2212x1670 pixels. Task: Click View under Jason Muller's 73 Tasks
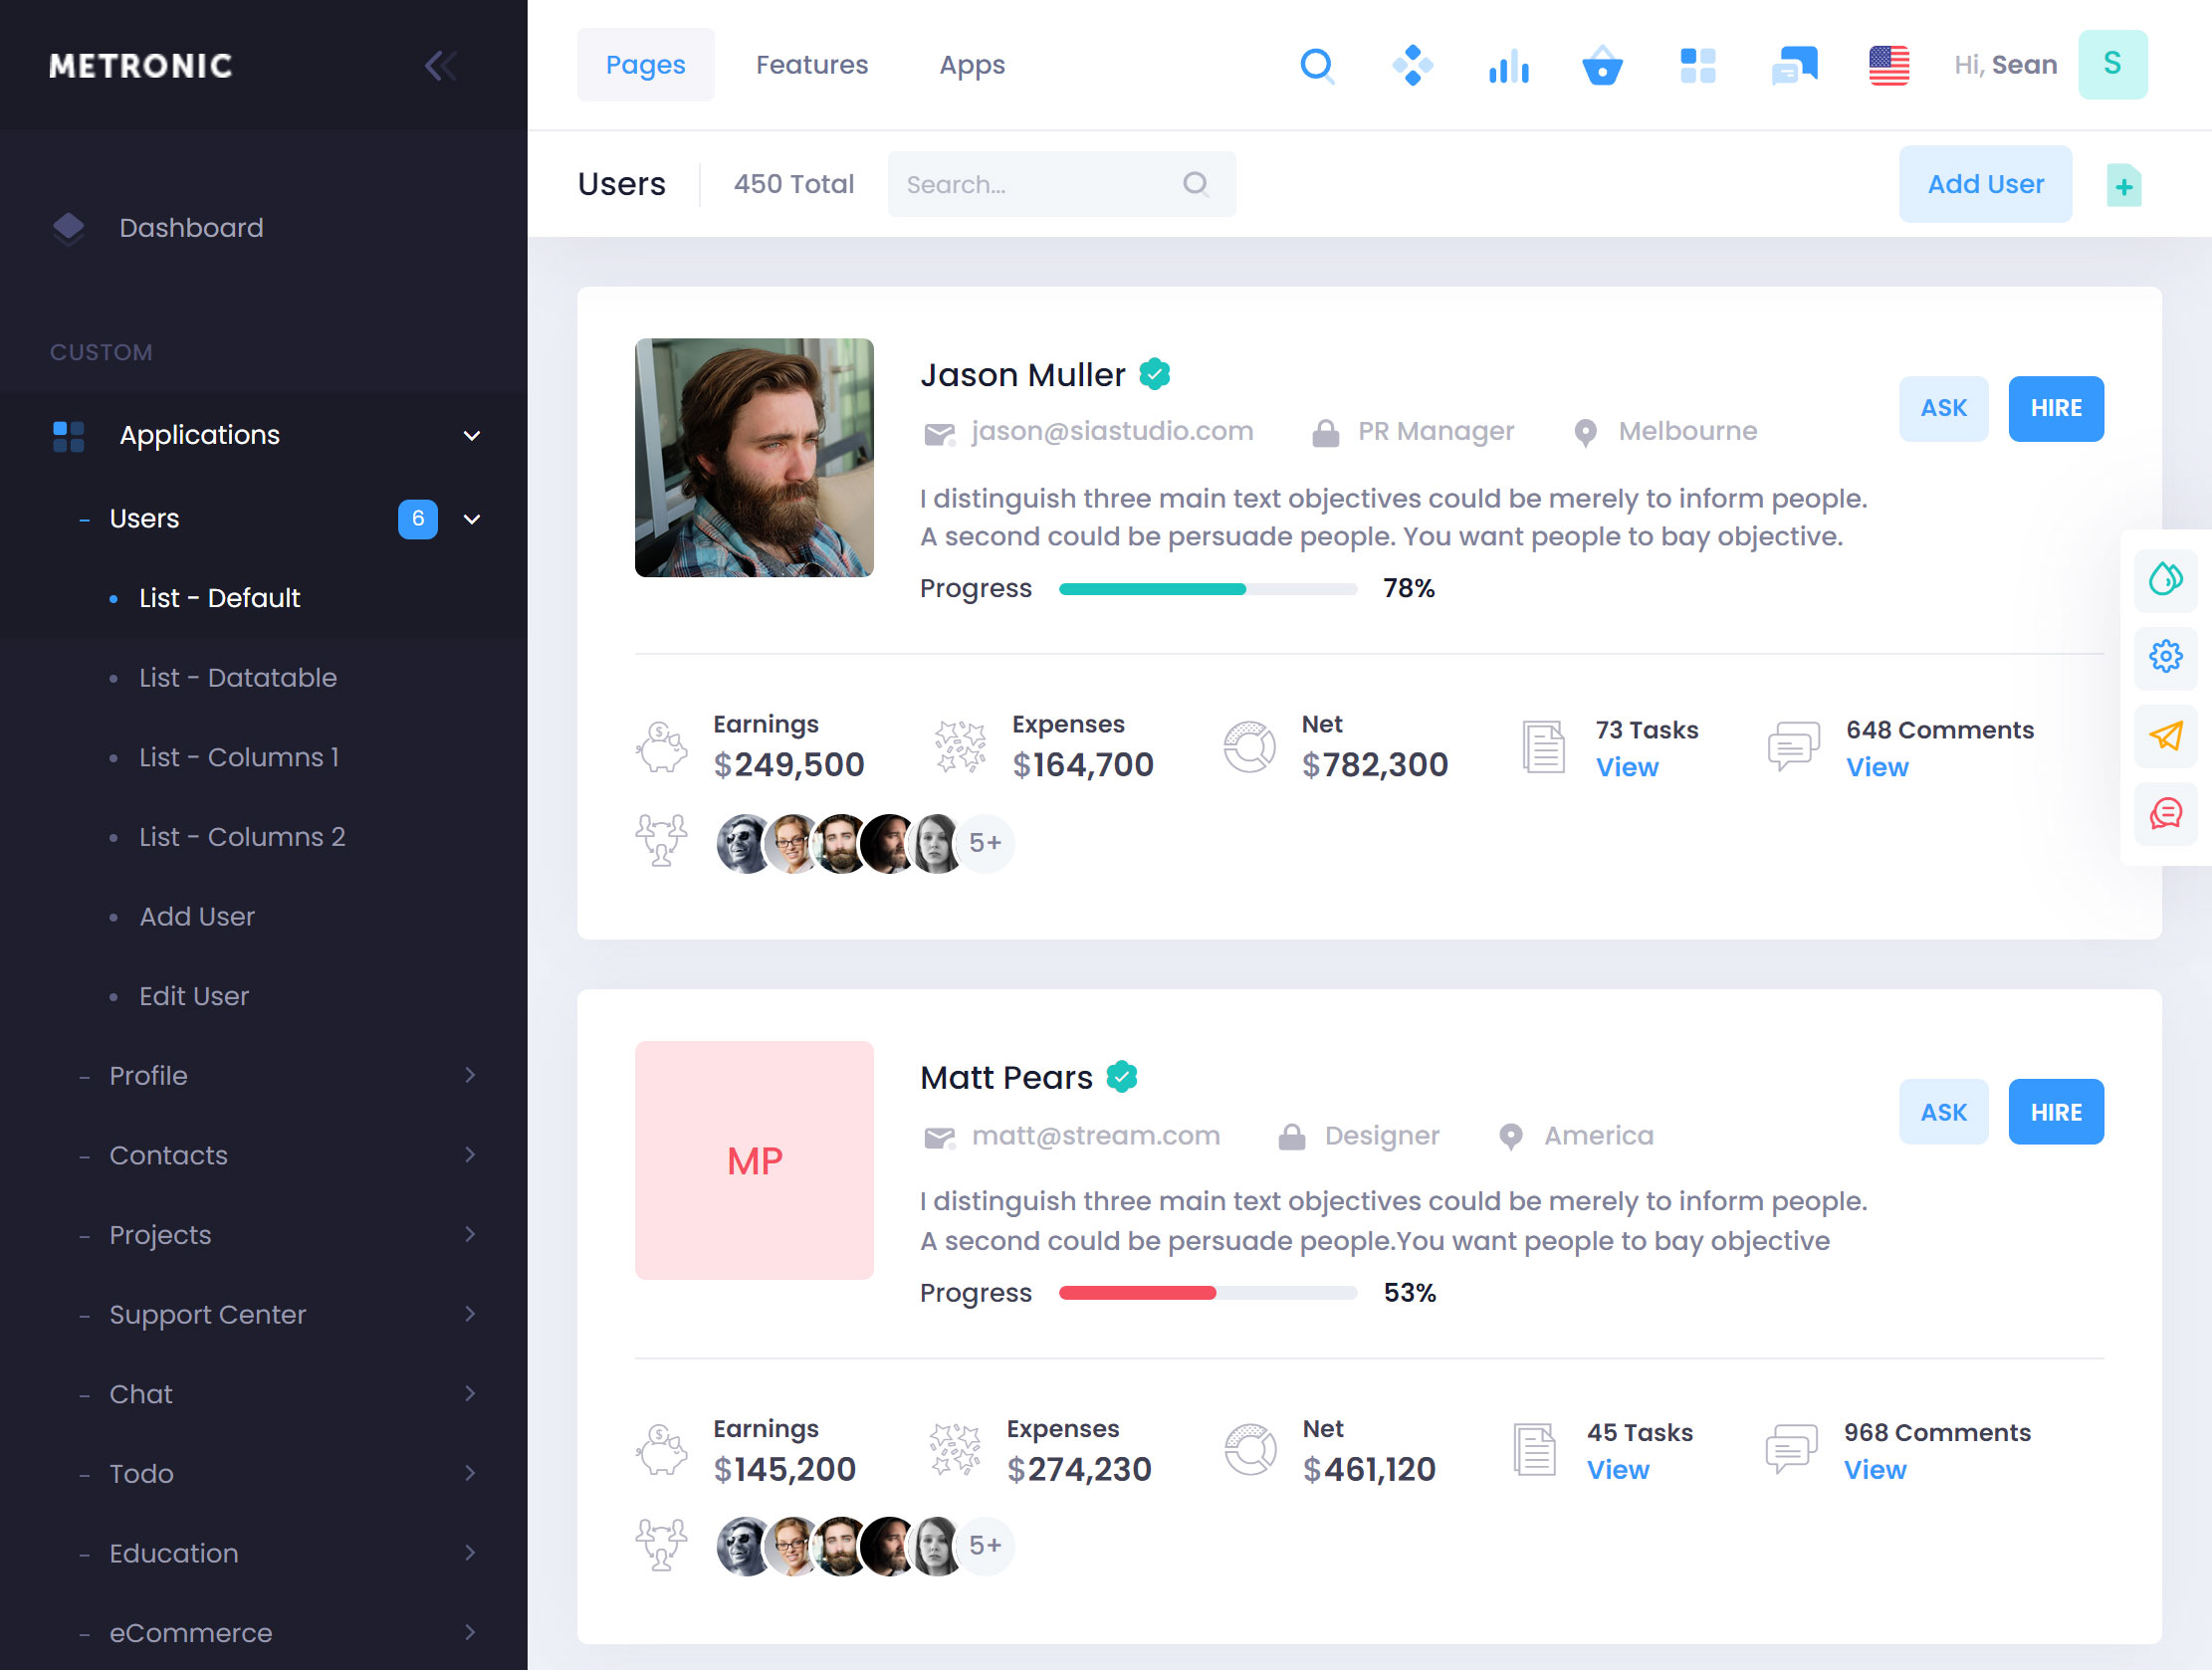pyautogui.click(x=1627, y=767)
